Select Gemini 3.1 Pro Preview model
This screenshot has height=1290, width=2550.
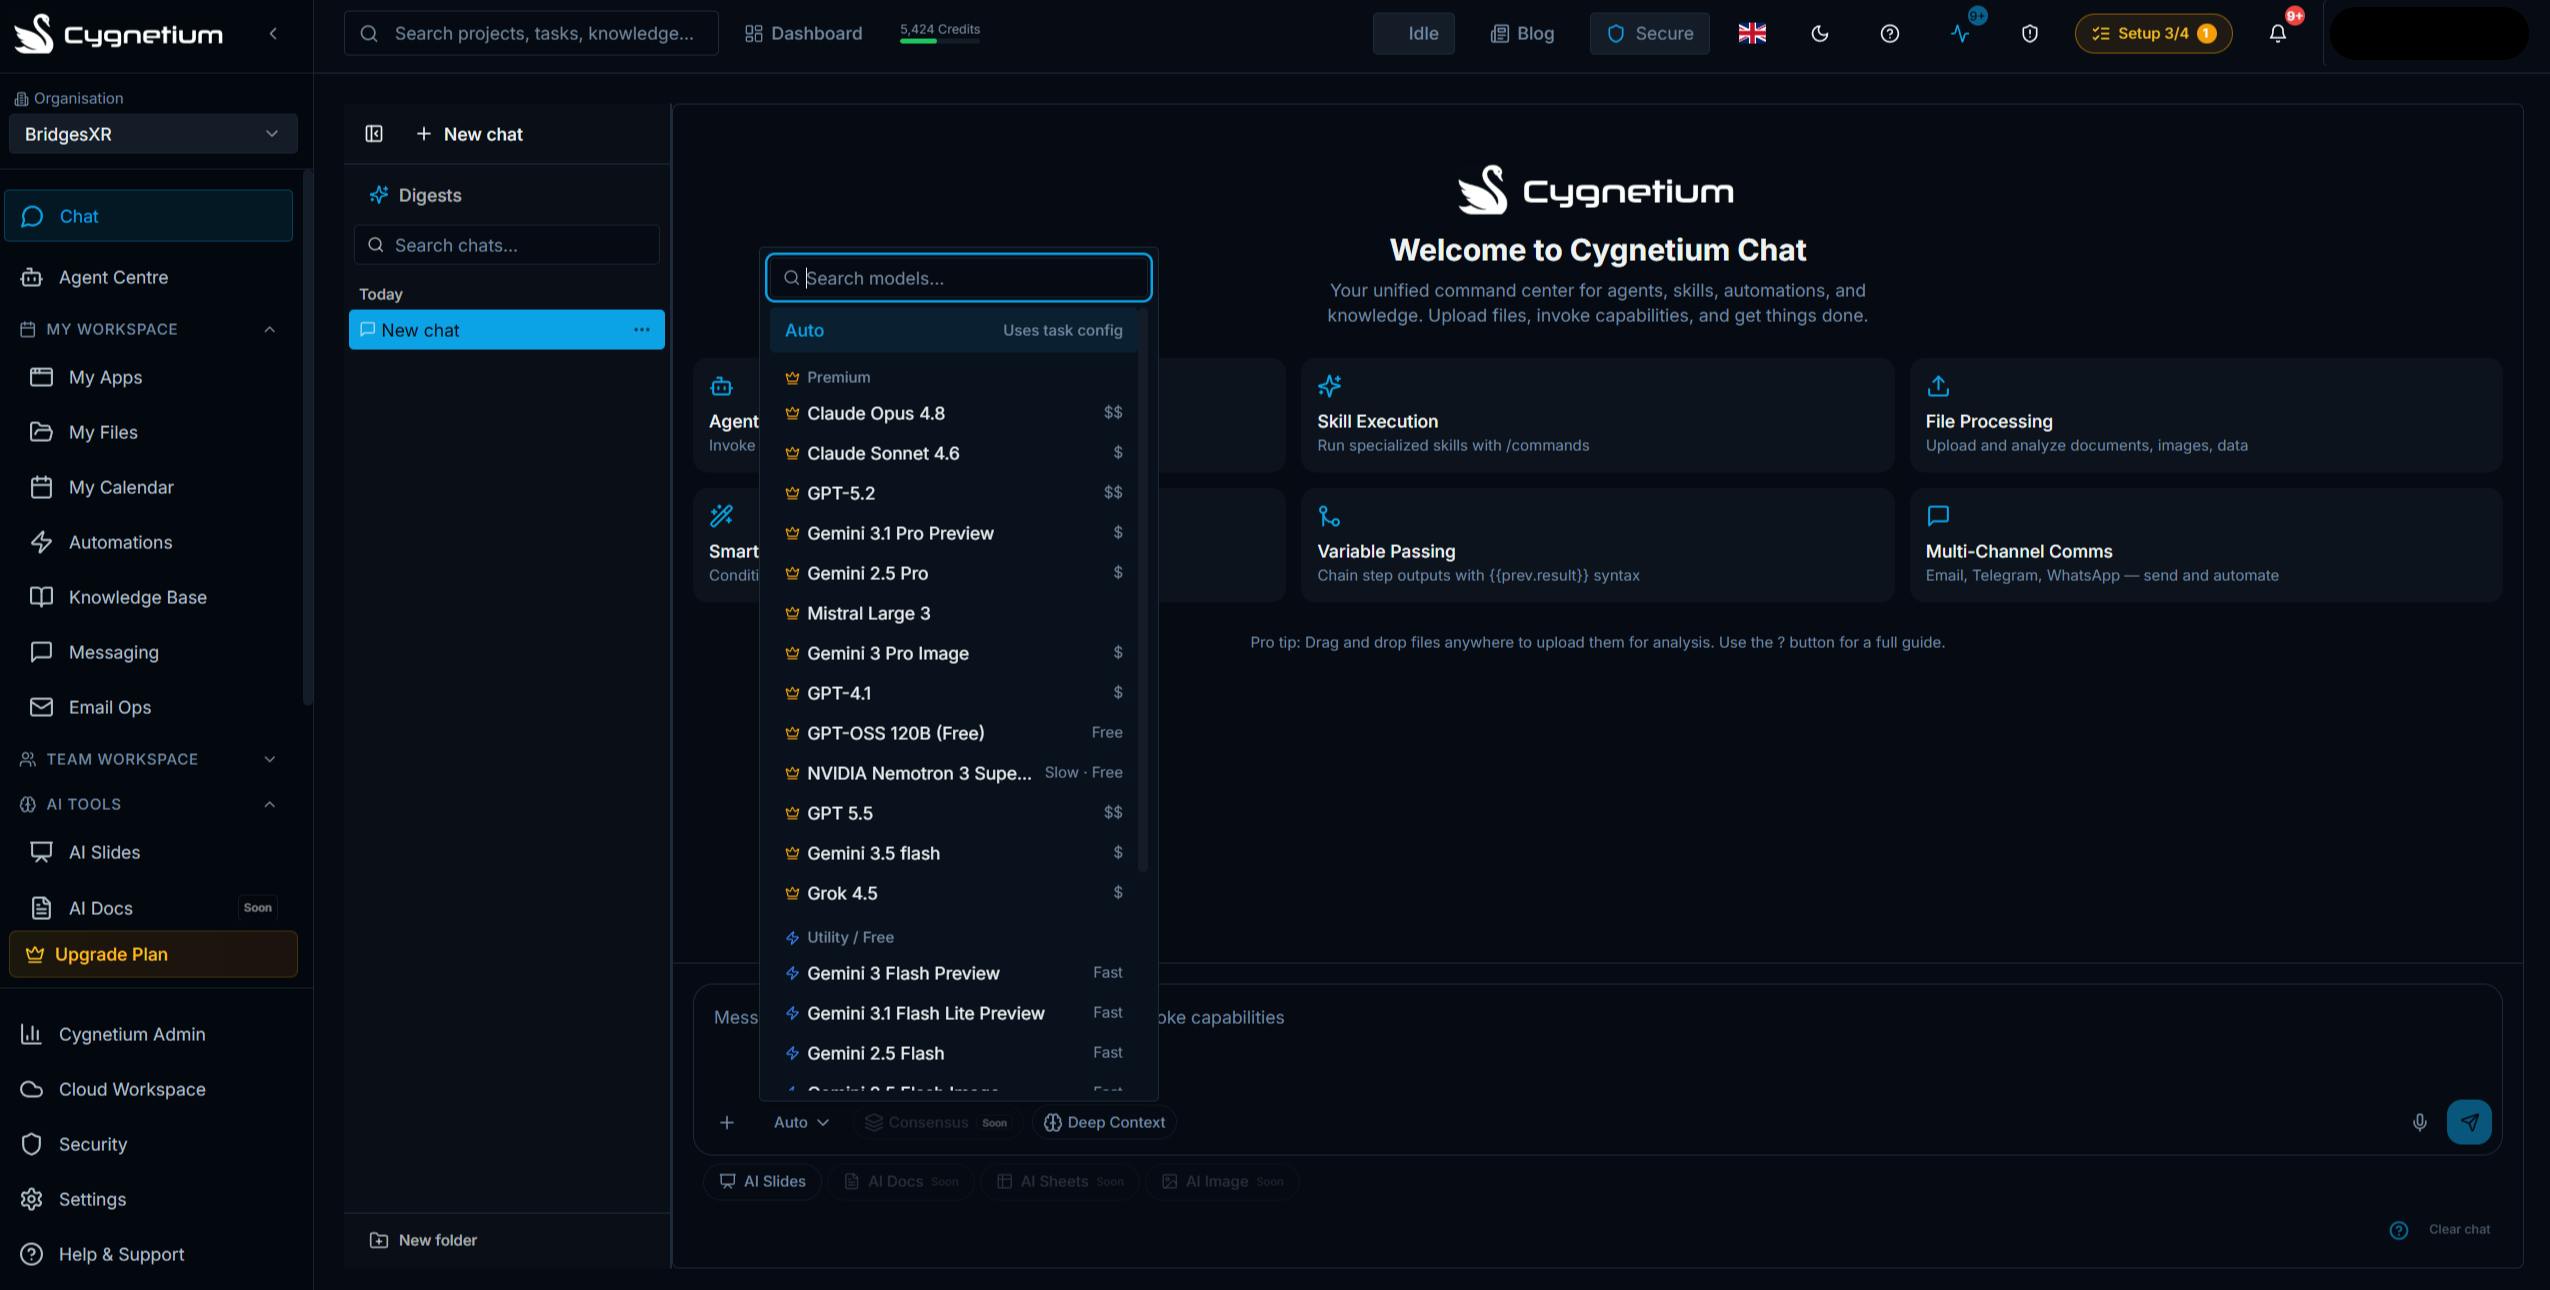953,533
